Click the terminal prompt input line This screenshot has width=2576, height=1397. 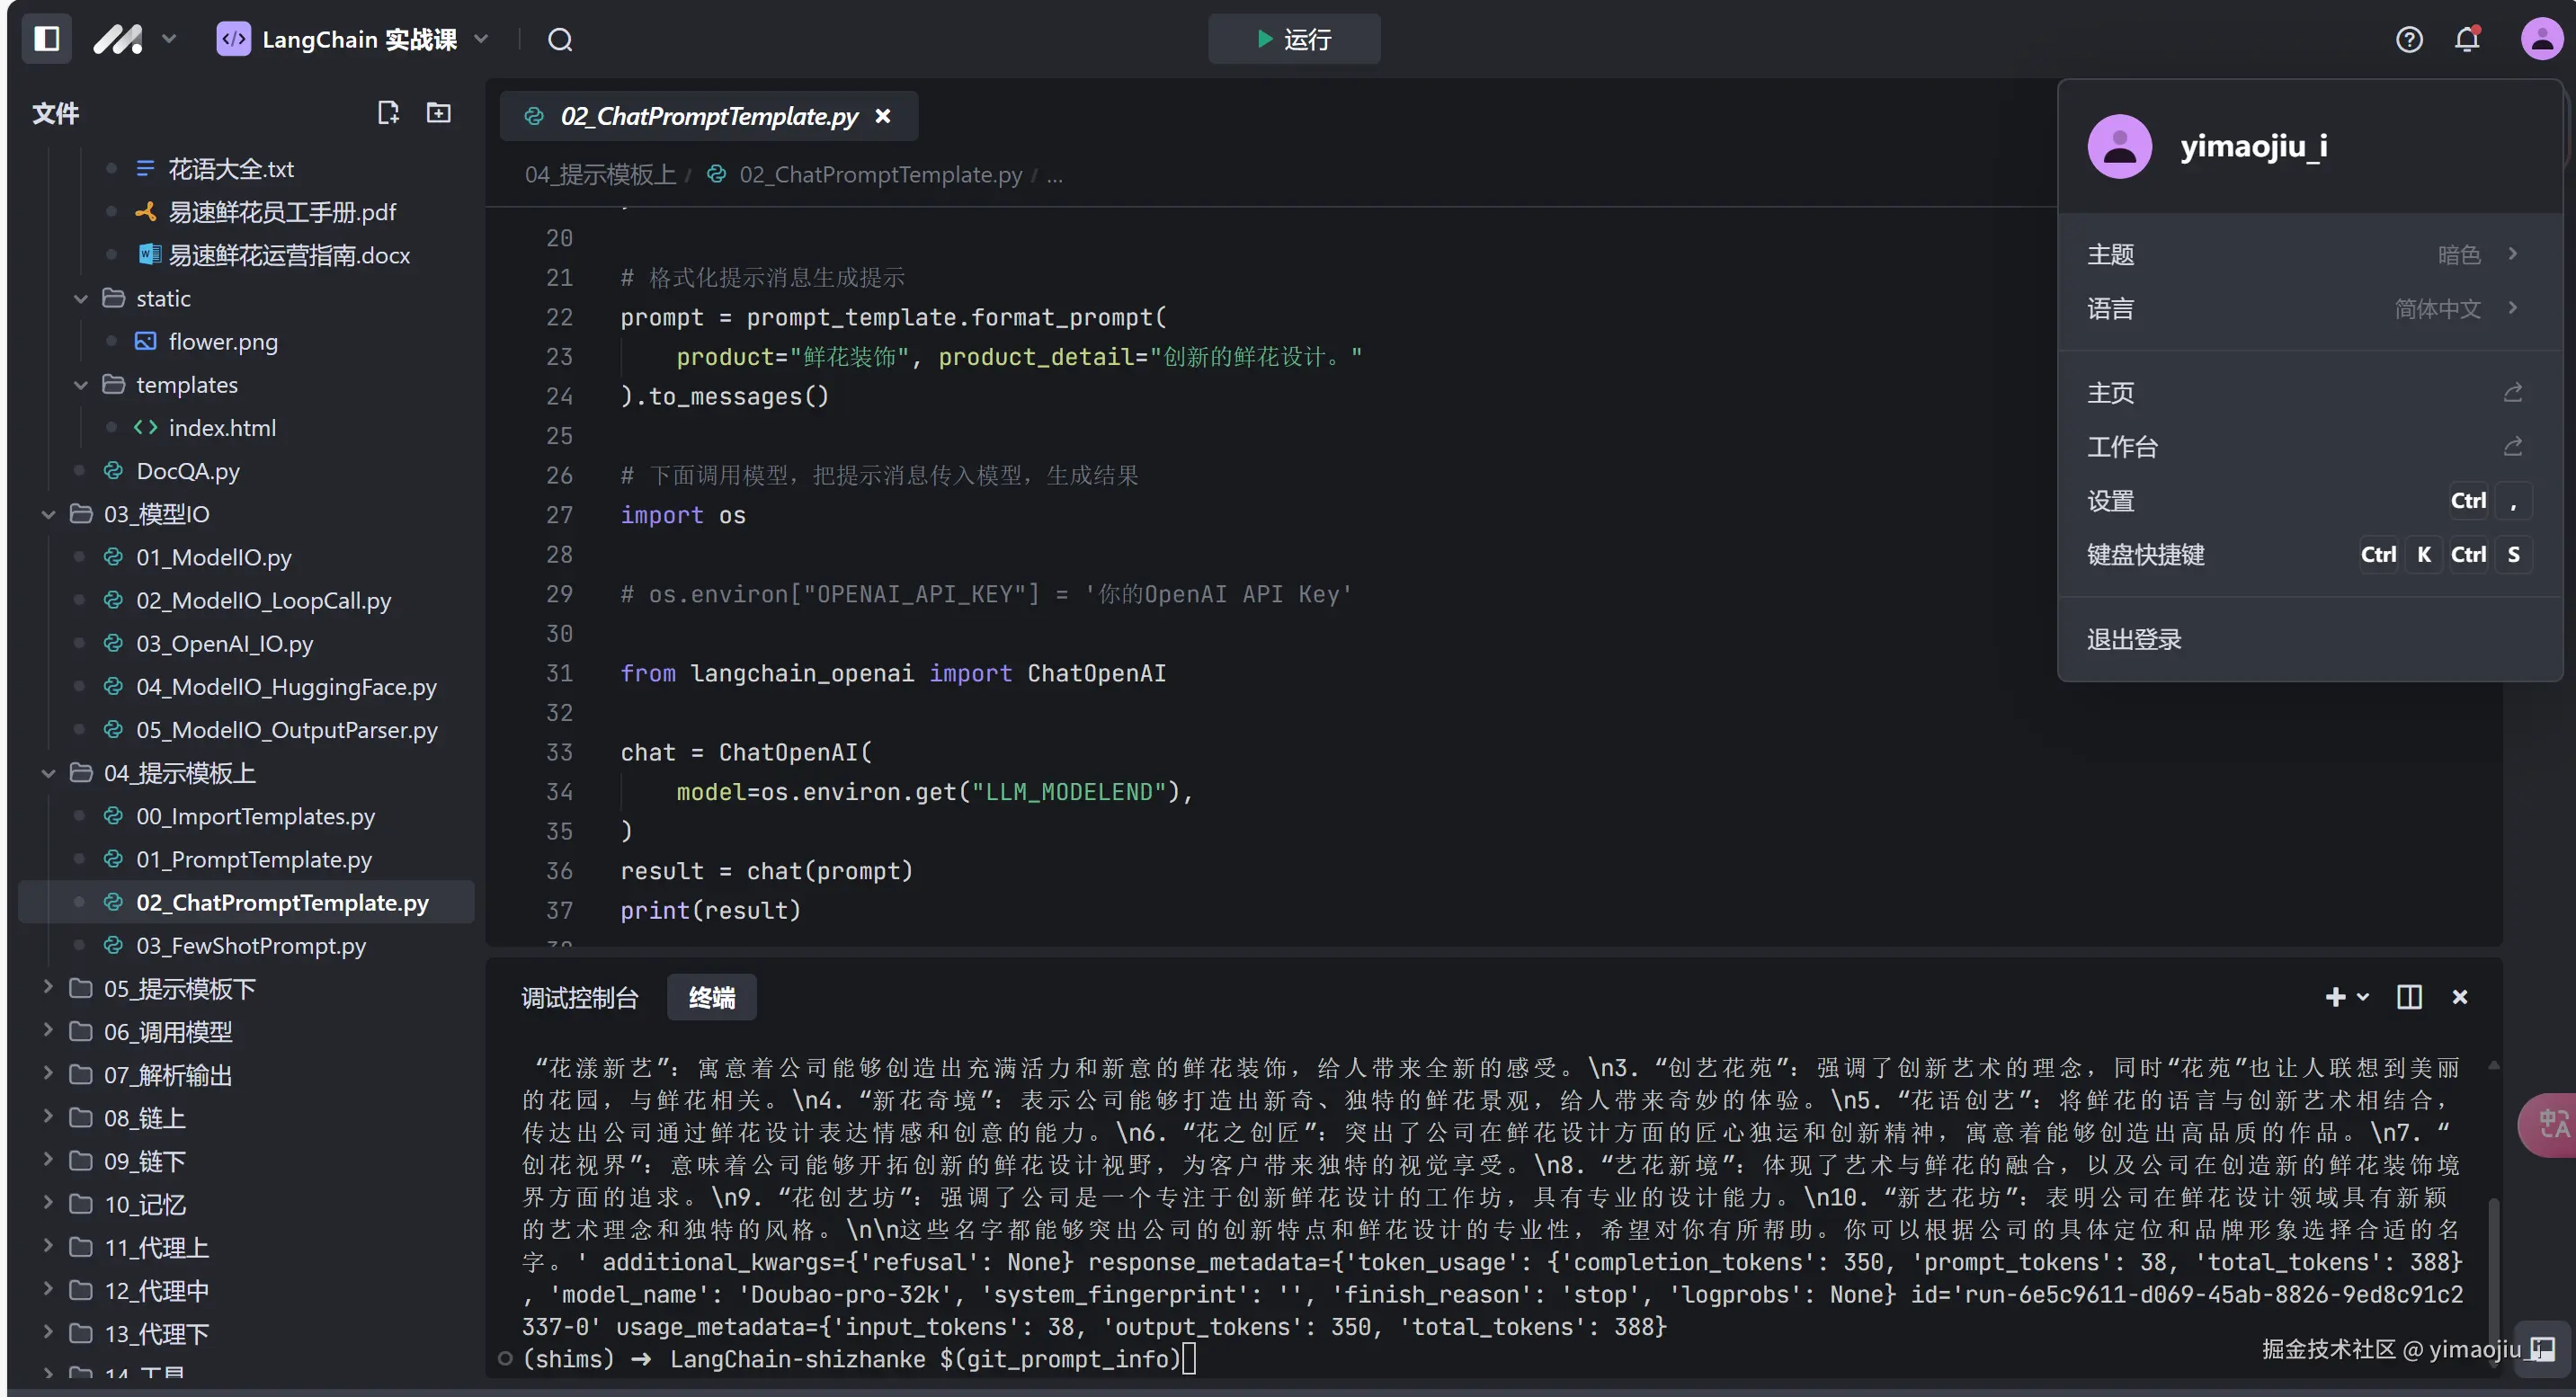[860, 1358]
